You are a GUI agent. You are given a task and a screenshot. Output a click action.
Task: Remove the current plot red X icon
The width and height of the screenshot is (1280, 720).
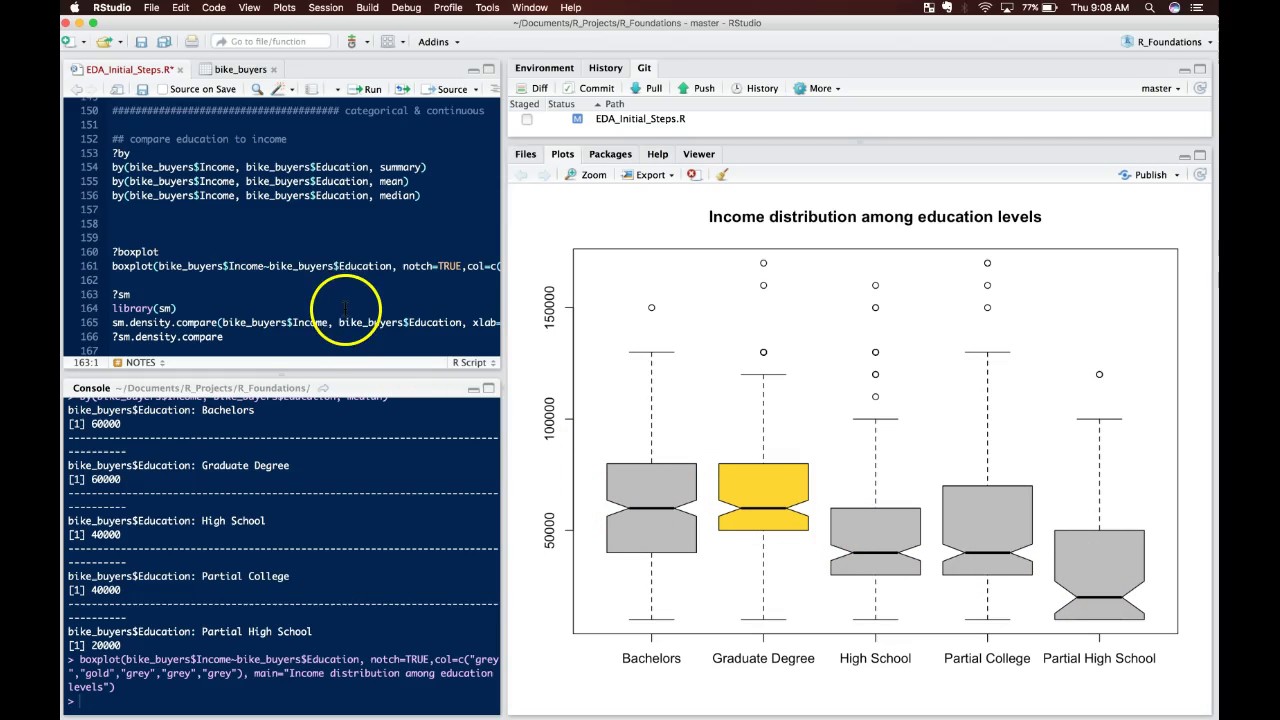pyautogui.click(x=692, y=174)
